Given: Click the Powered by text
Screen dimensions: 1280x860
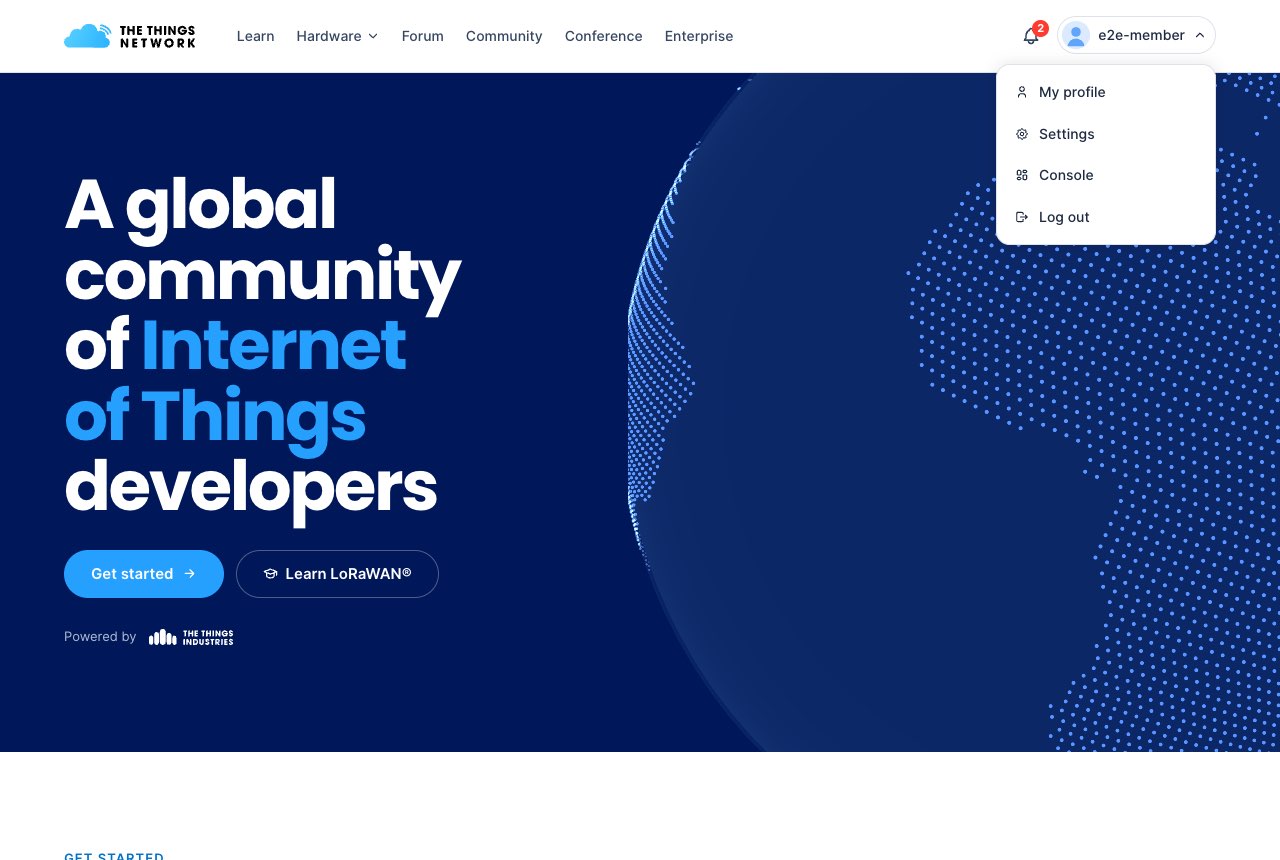Looking at the screenshot, I should tap(100, 637).
